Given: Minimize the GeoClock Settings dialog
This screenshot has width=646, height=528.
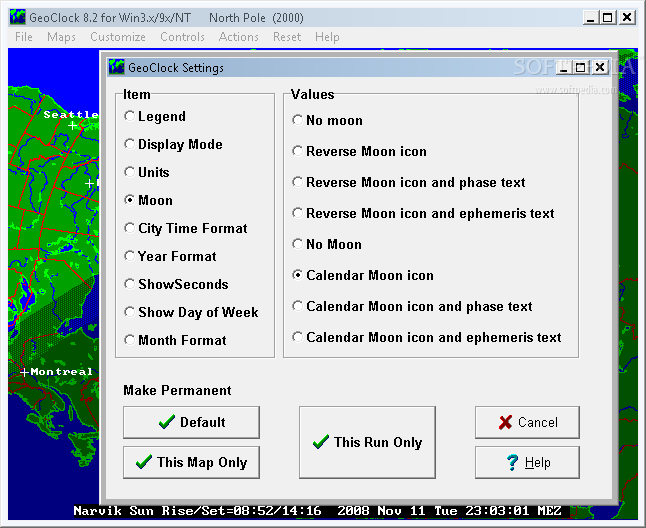Looking at the screenshot, I should pos(564,67).
